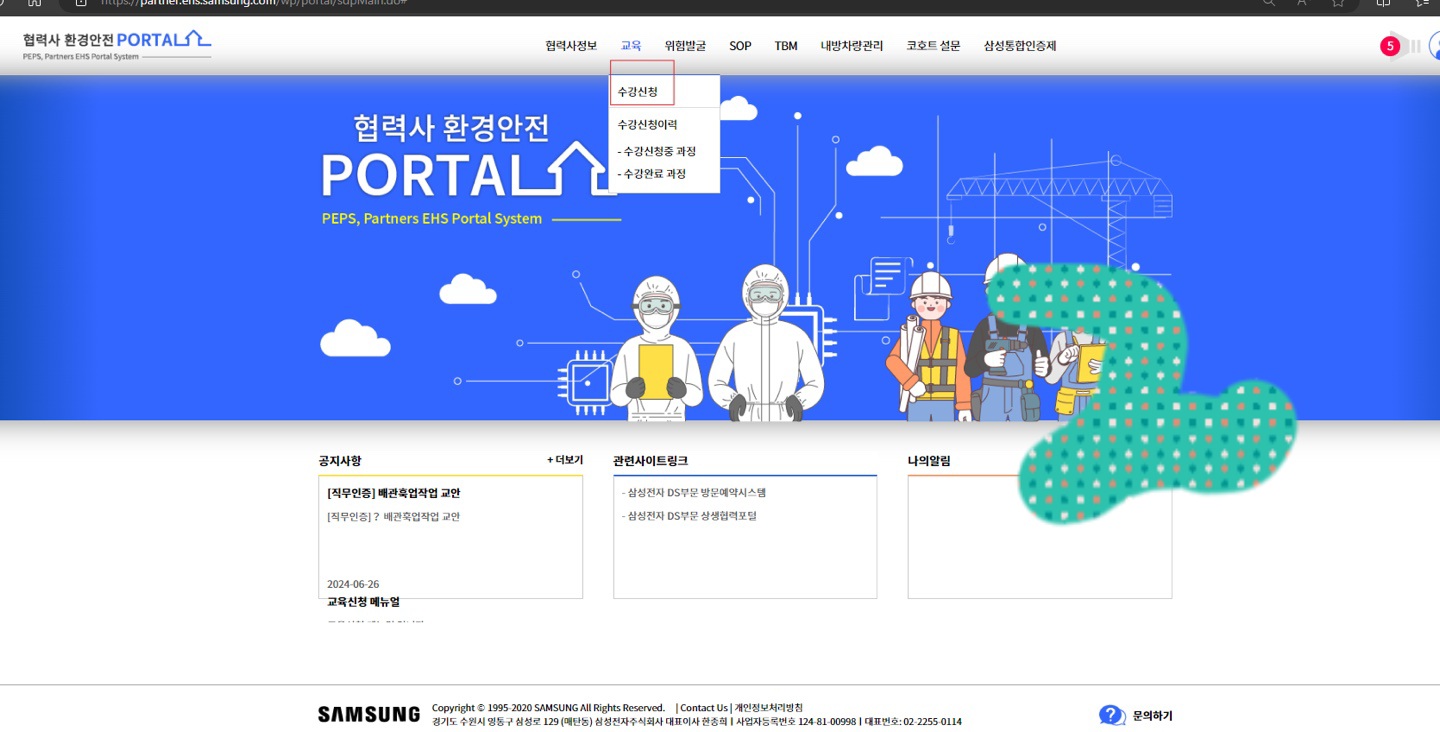Open the notification badge showing 5
The width and height of the screenshot is (1440, 732).
1390,46
